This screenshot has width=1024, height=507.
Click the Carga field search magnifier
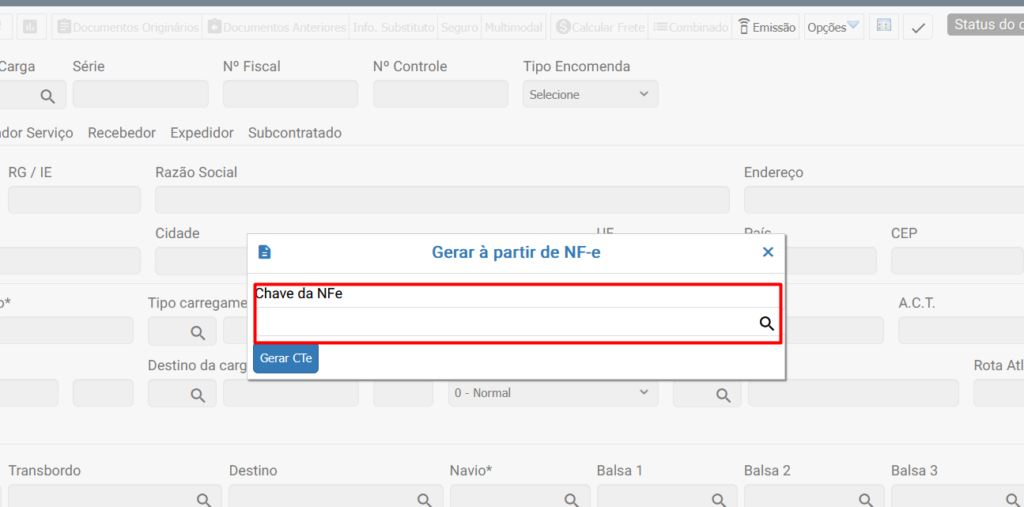[x=47, y=95]
